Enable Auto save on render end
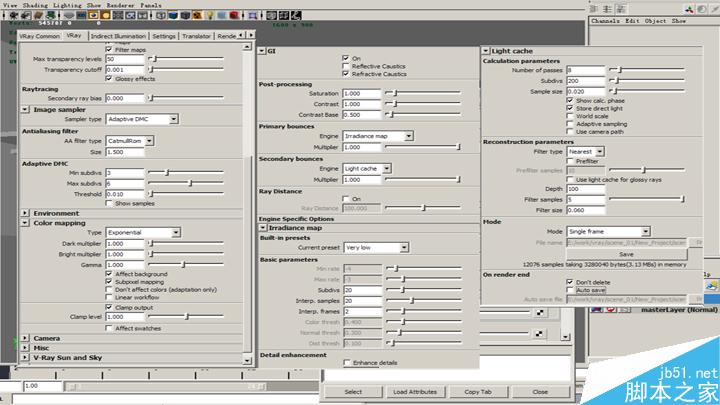The height and width of the screenshot is (405, 720). coord(570,290)
